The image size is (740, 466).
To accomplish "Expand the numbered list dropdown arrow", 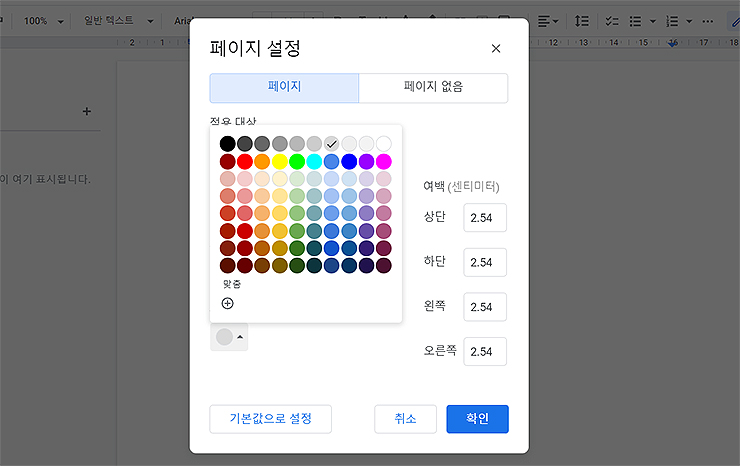I will (689, 21).
